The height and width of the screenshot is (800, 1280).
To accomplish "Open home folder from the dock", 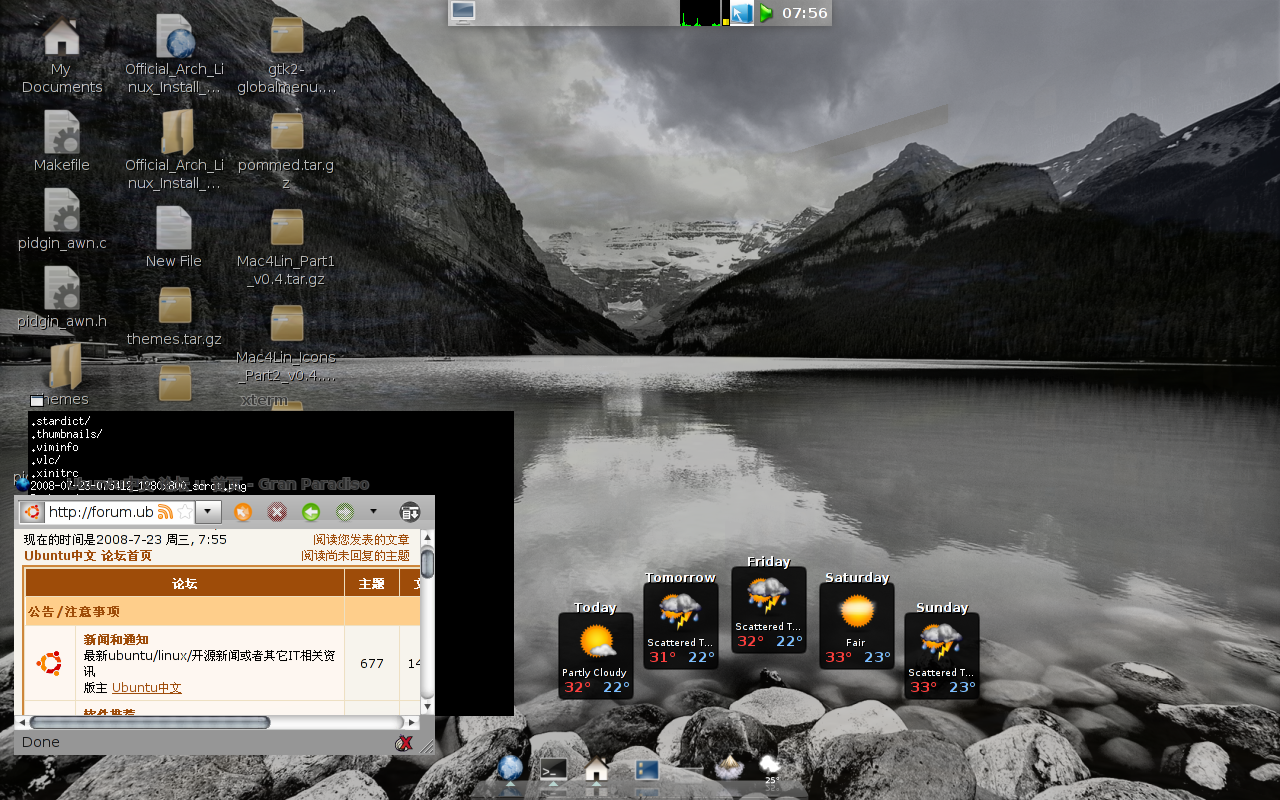I will [597, 768].
